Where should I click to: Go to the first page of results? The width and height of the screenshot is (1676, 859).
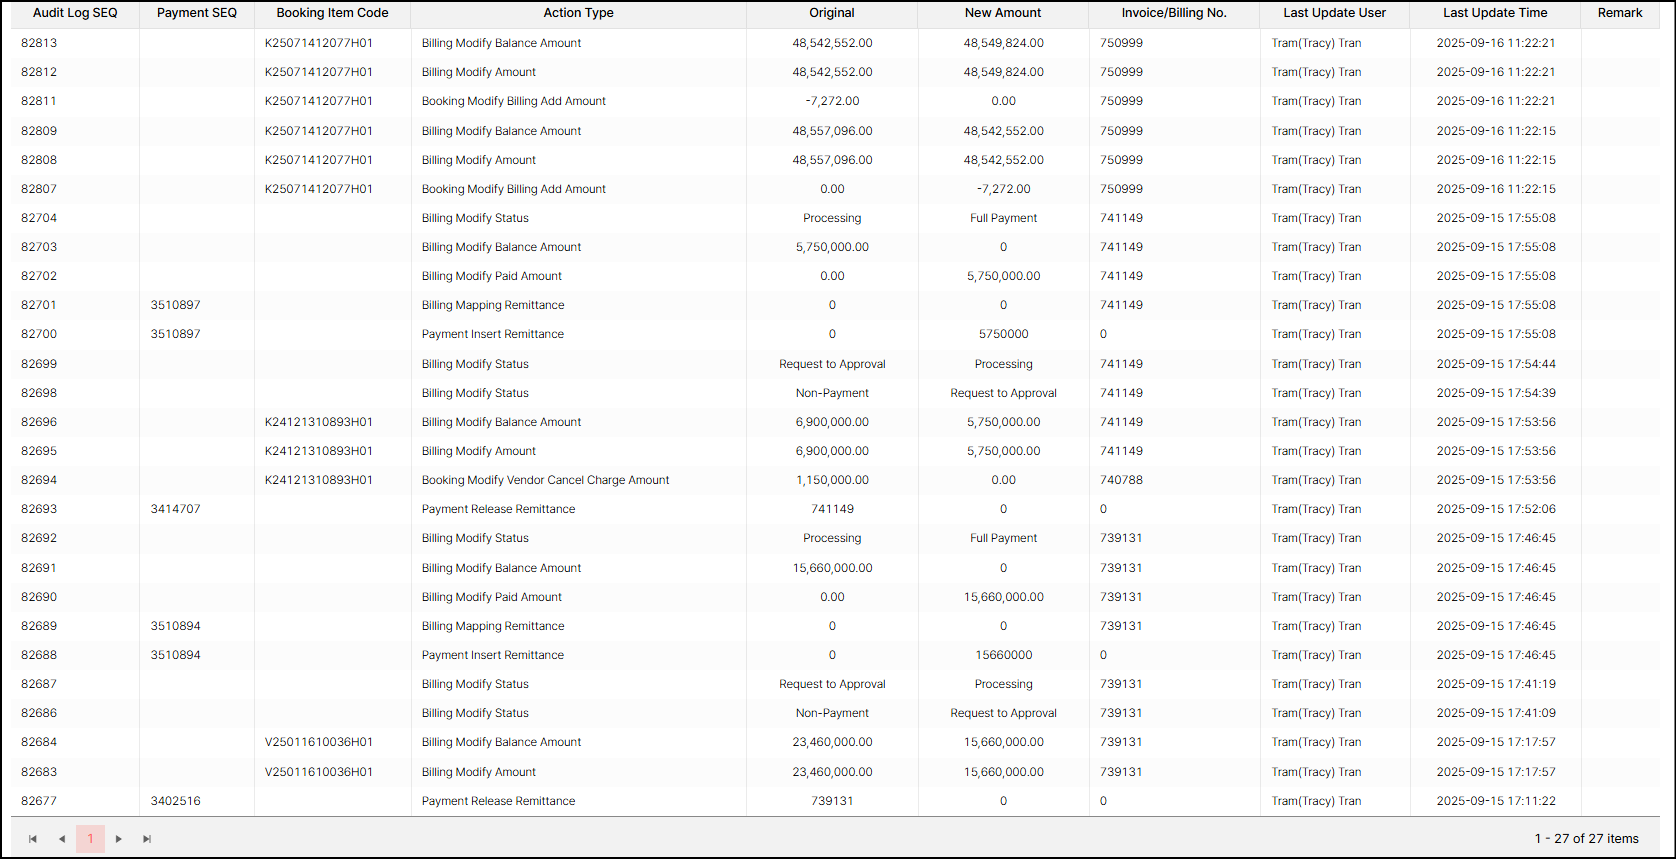33,839
